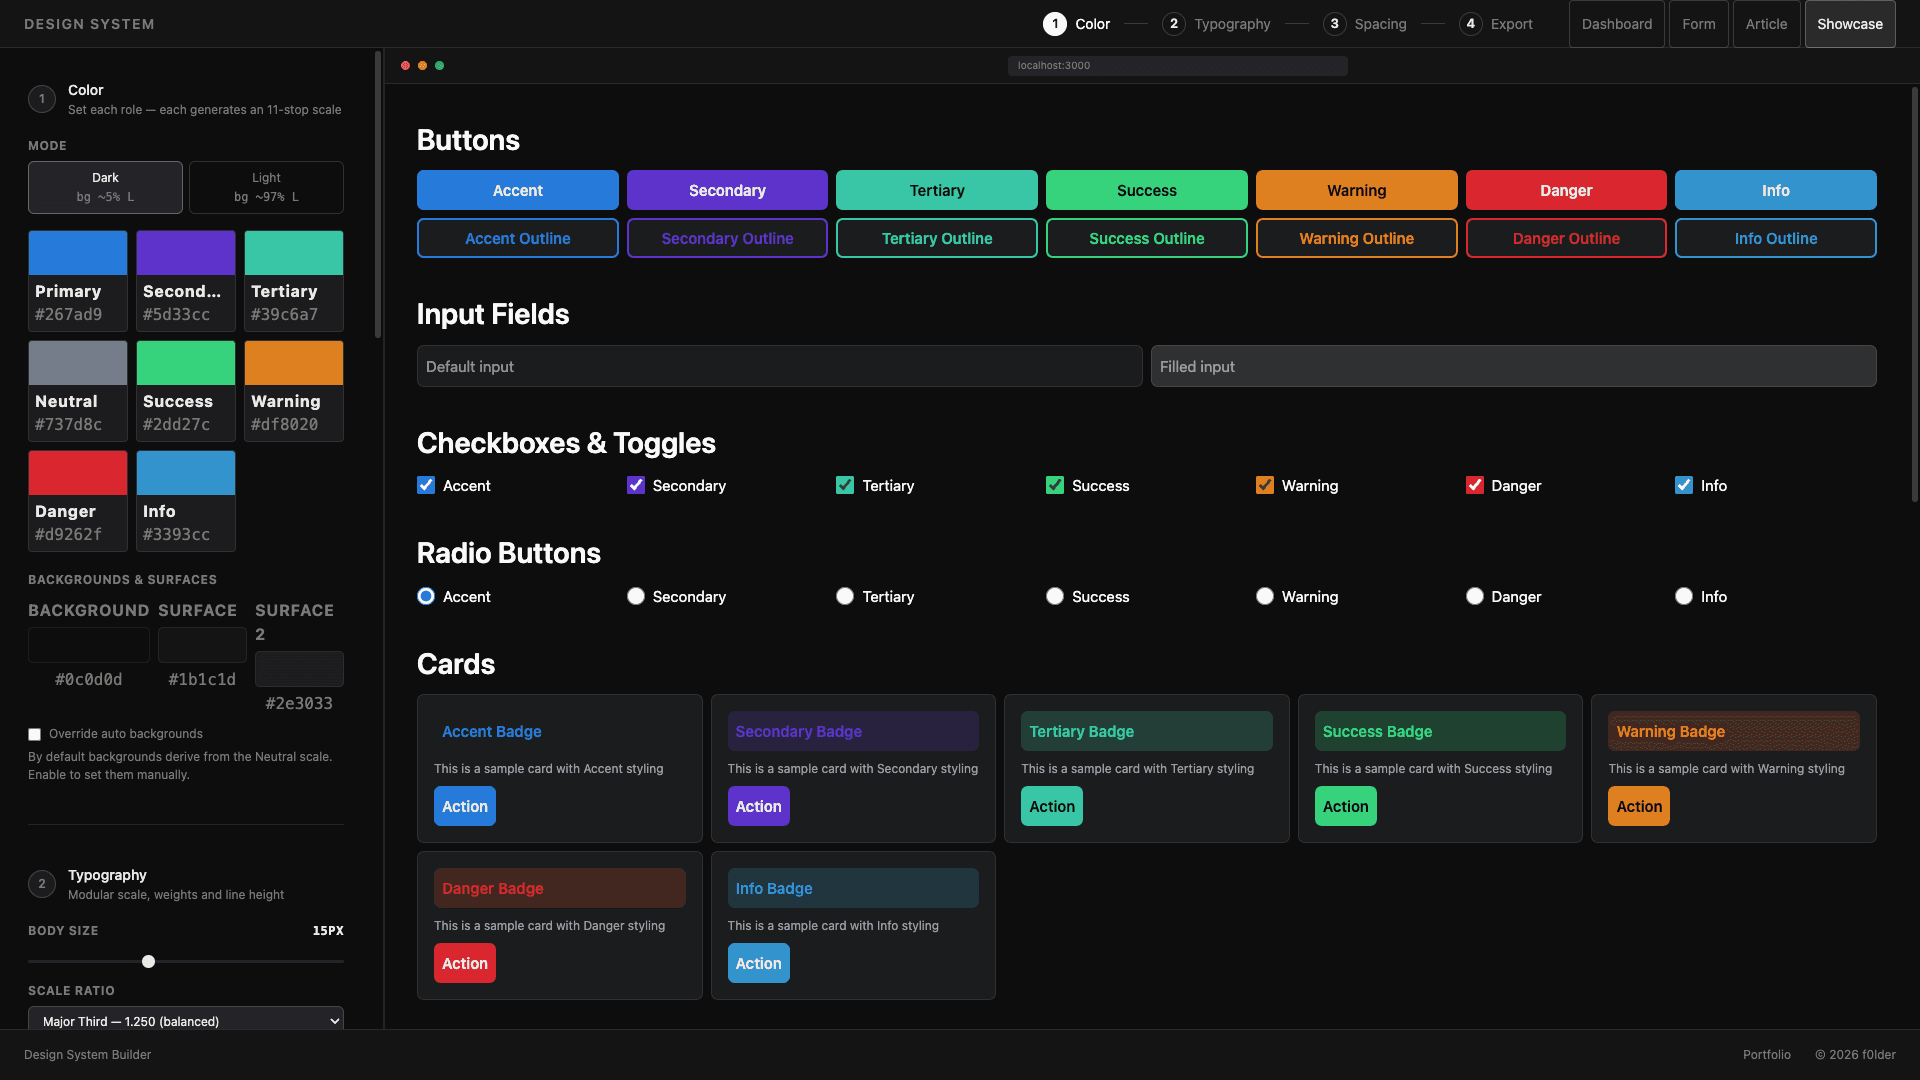Viewport: 1920px width, 1080px height.
Task: Click the Typography circle icon in the sidebar
Action: pos(41,883)
